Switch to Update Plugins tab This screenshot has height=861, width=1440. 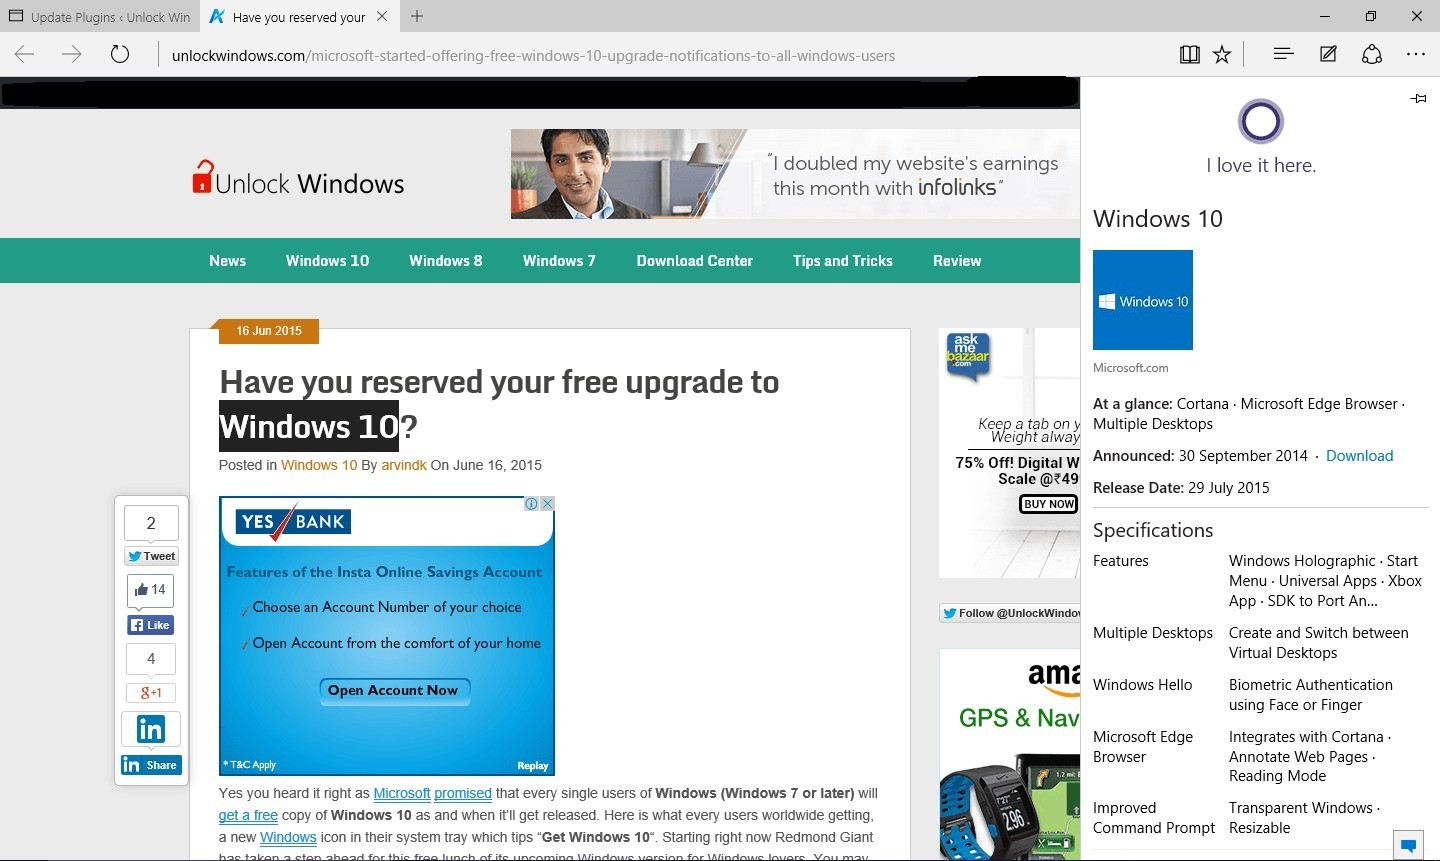point(100,17)
